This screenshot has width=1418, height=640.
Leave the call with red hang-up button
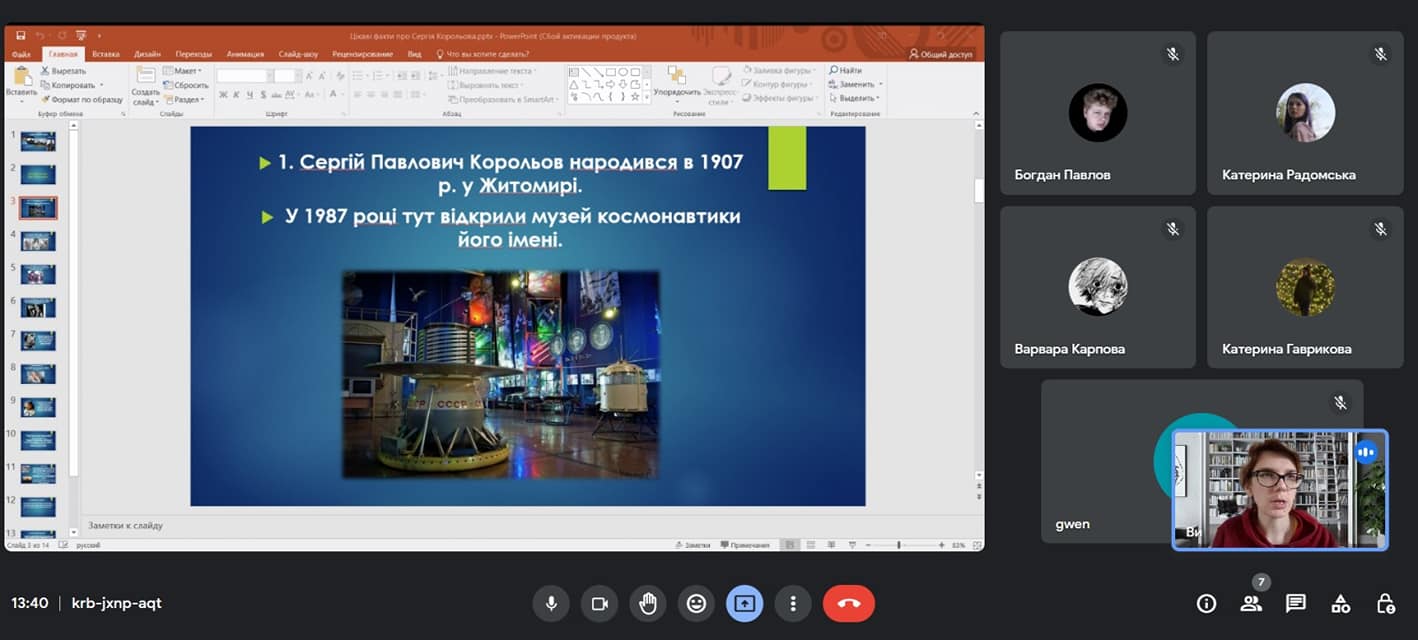click(848, 603)
